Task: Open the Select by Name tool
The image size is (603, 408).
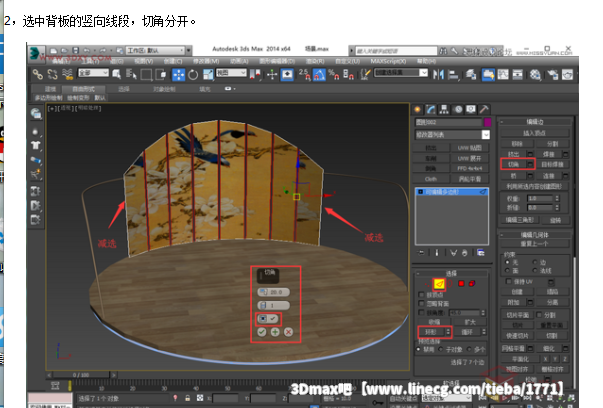Action: 131,74
